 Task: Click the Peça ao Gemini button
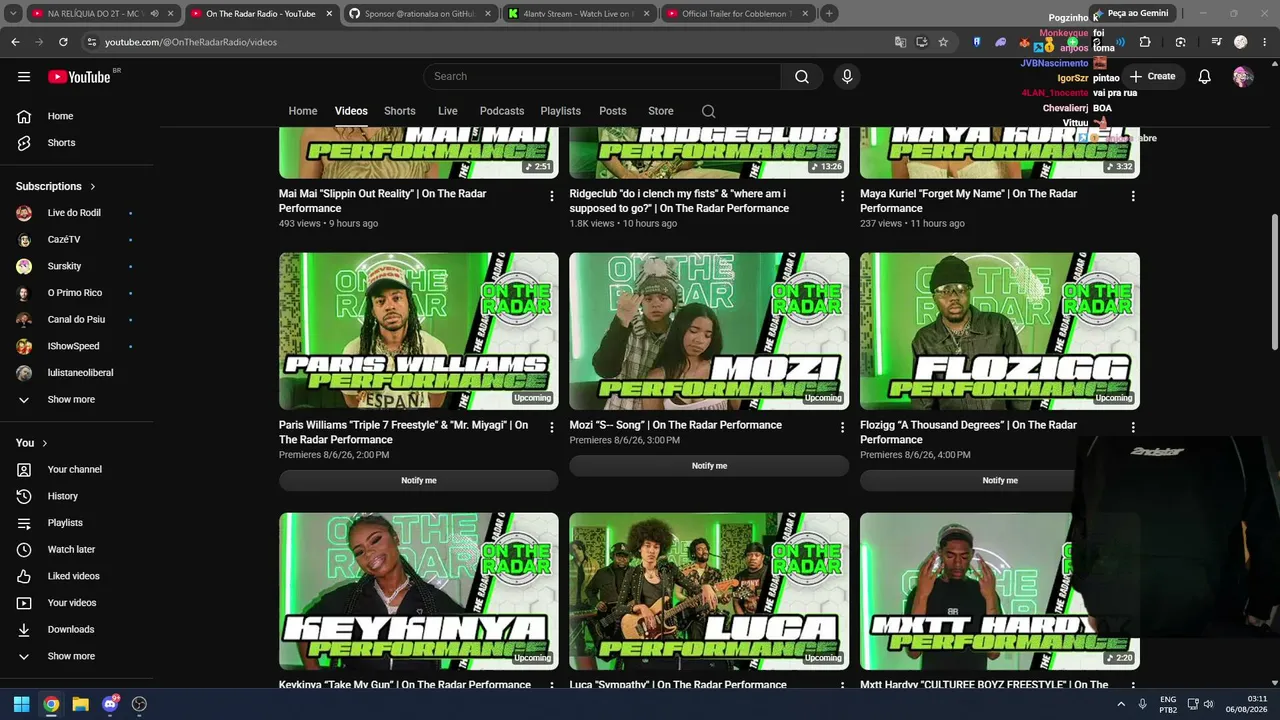(x=1130, y=13)
